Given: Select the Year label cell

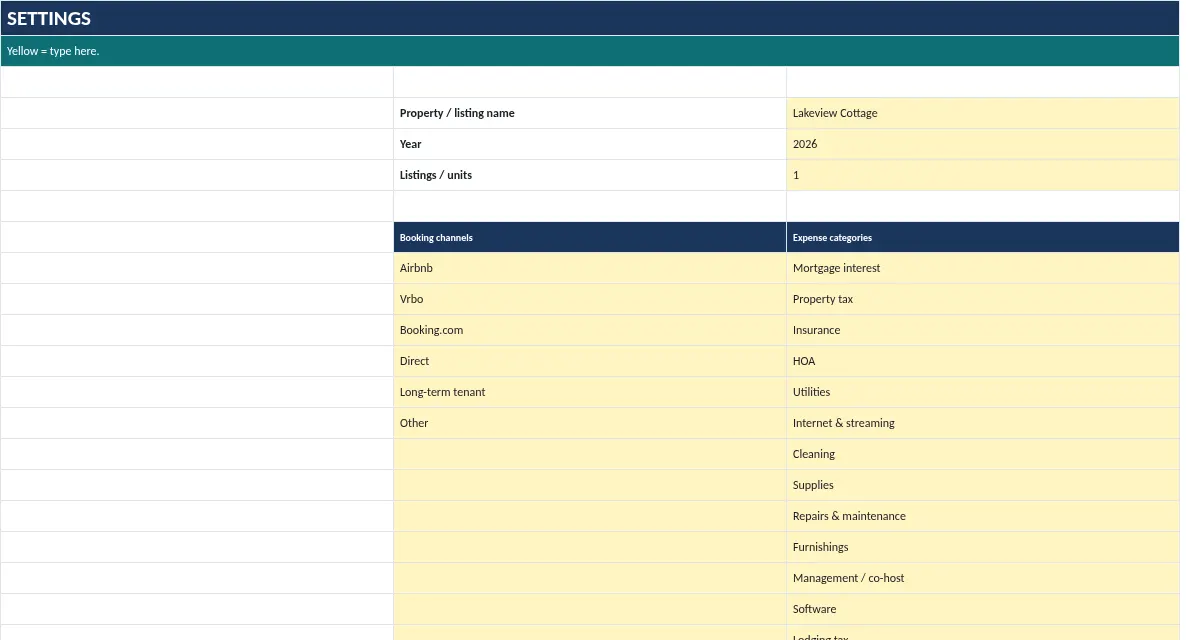Looking at the screenshot, I should click(x=590, y=144).
